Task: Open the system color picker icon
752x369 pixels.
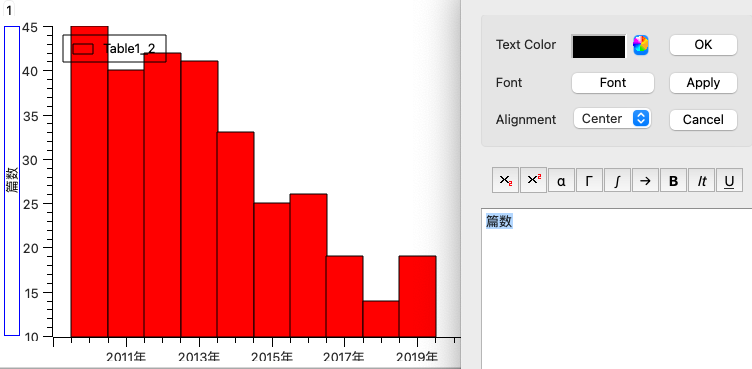Action: 641,45
